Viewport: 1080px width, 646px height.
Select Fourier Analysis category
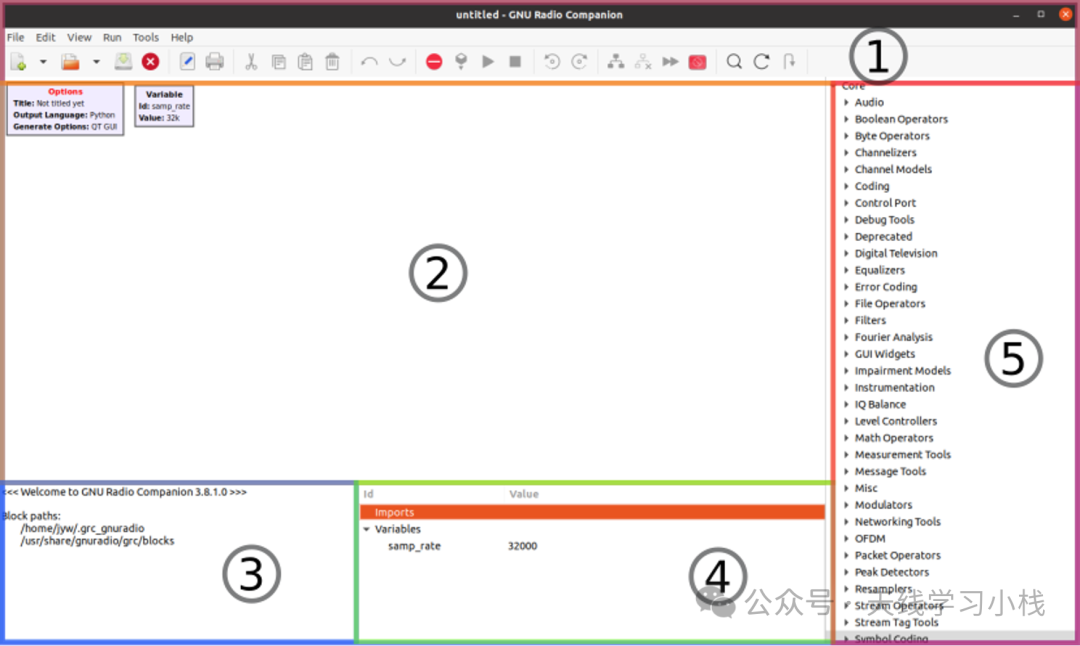(893, 337)
